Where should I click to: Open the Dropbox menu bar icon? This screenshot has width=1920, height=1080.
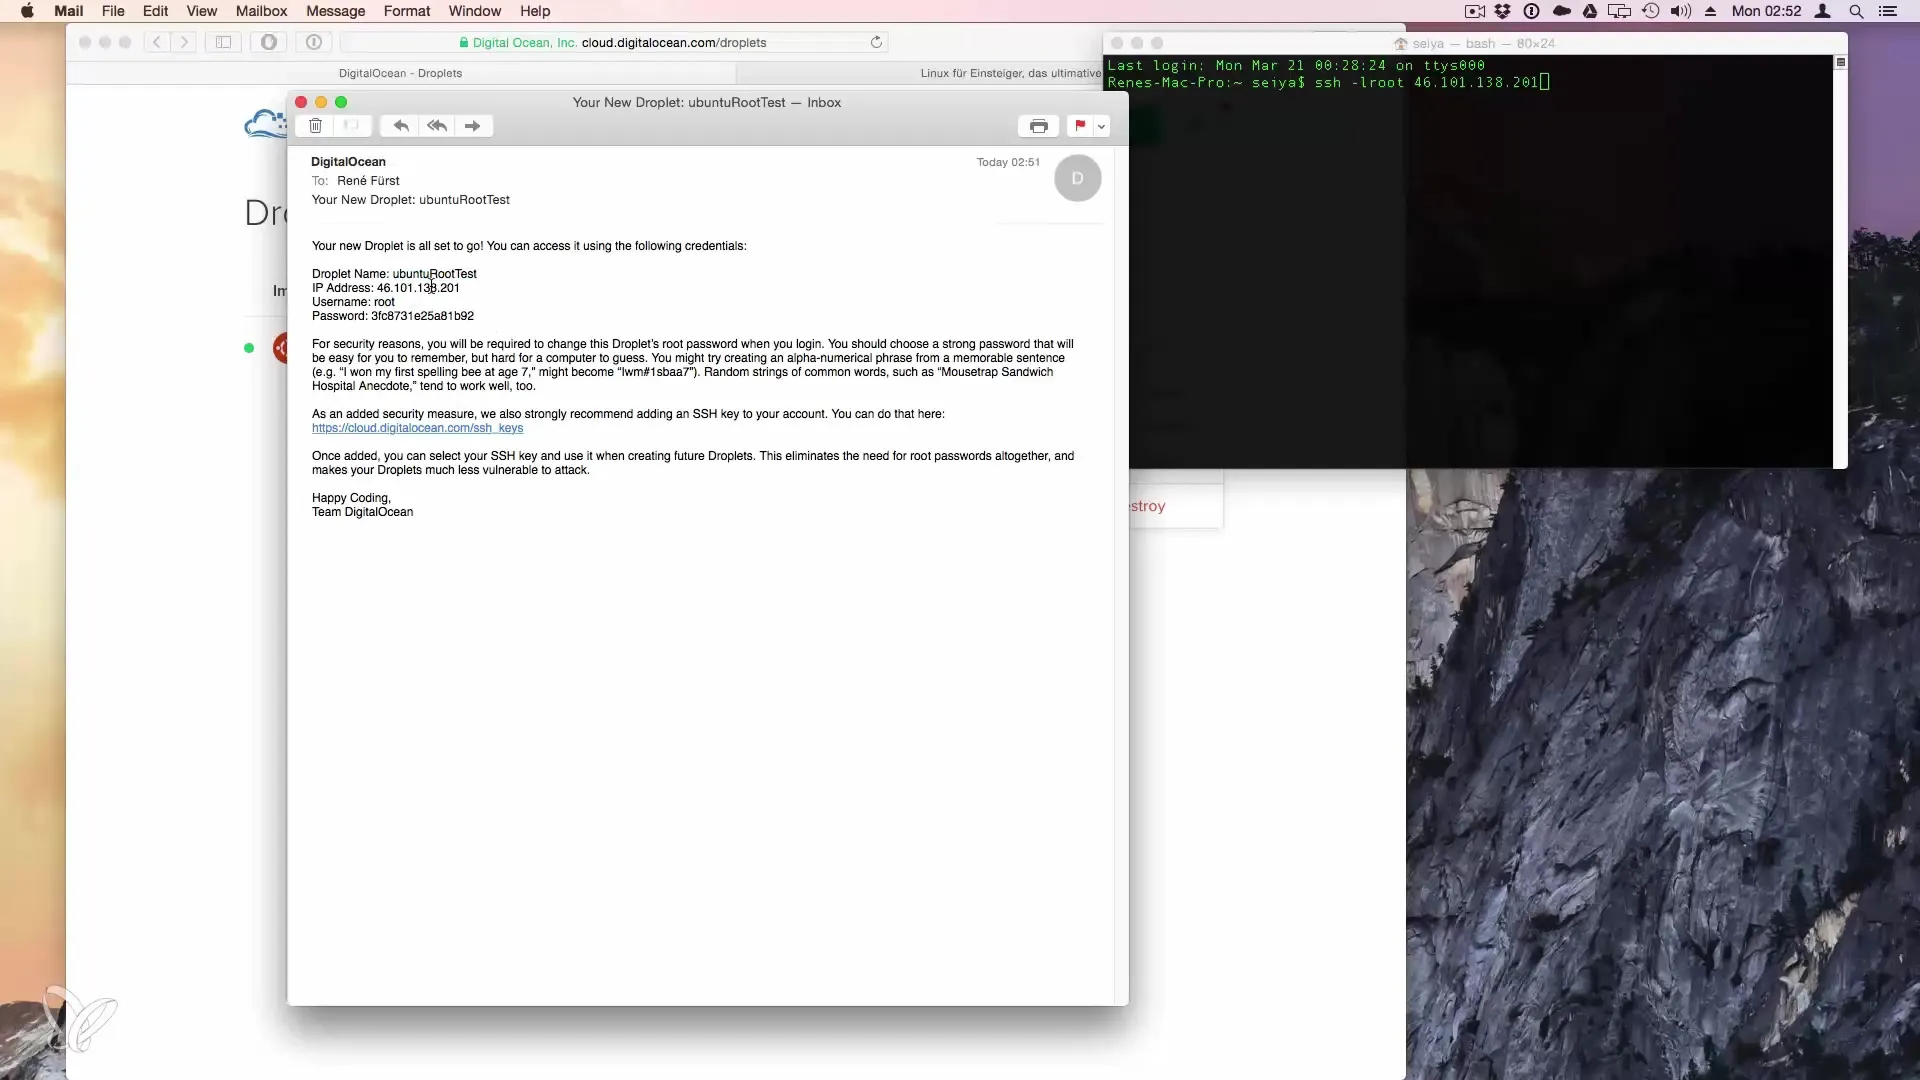pyautogui.click(x=1502, y=11)
